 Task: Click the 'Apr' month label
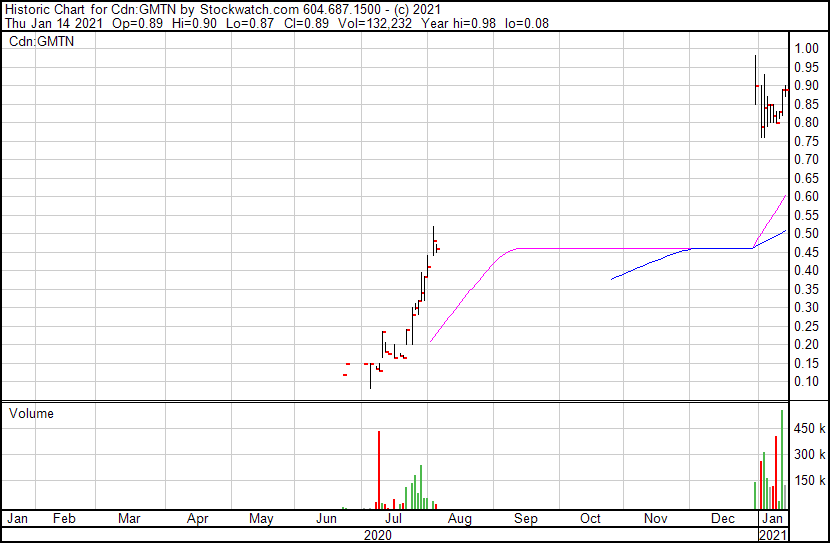pos(197,519)
